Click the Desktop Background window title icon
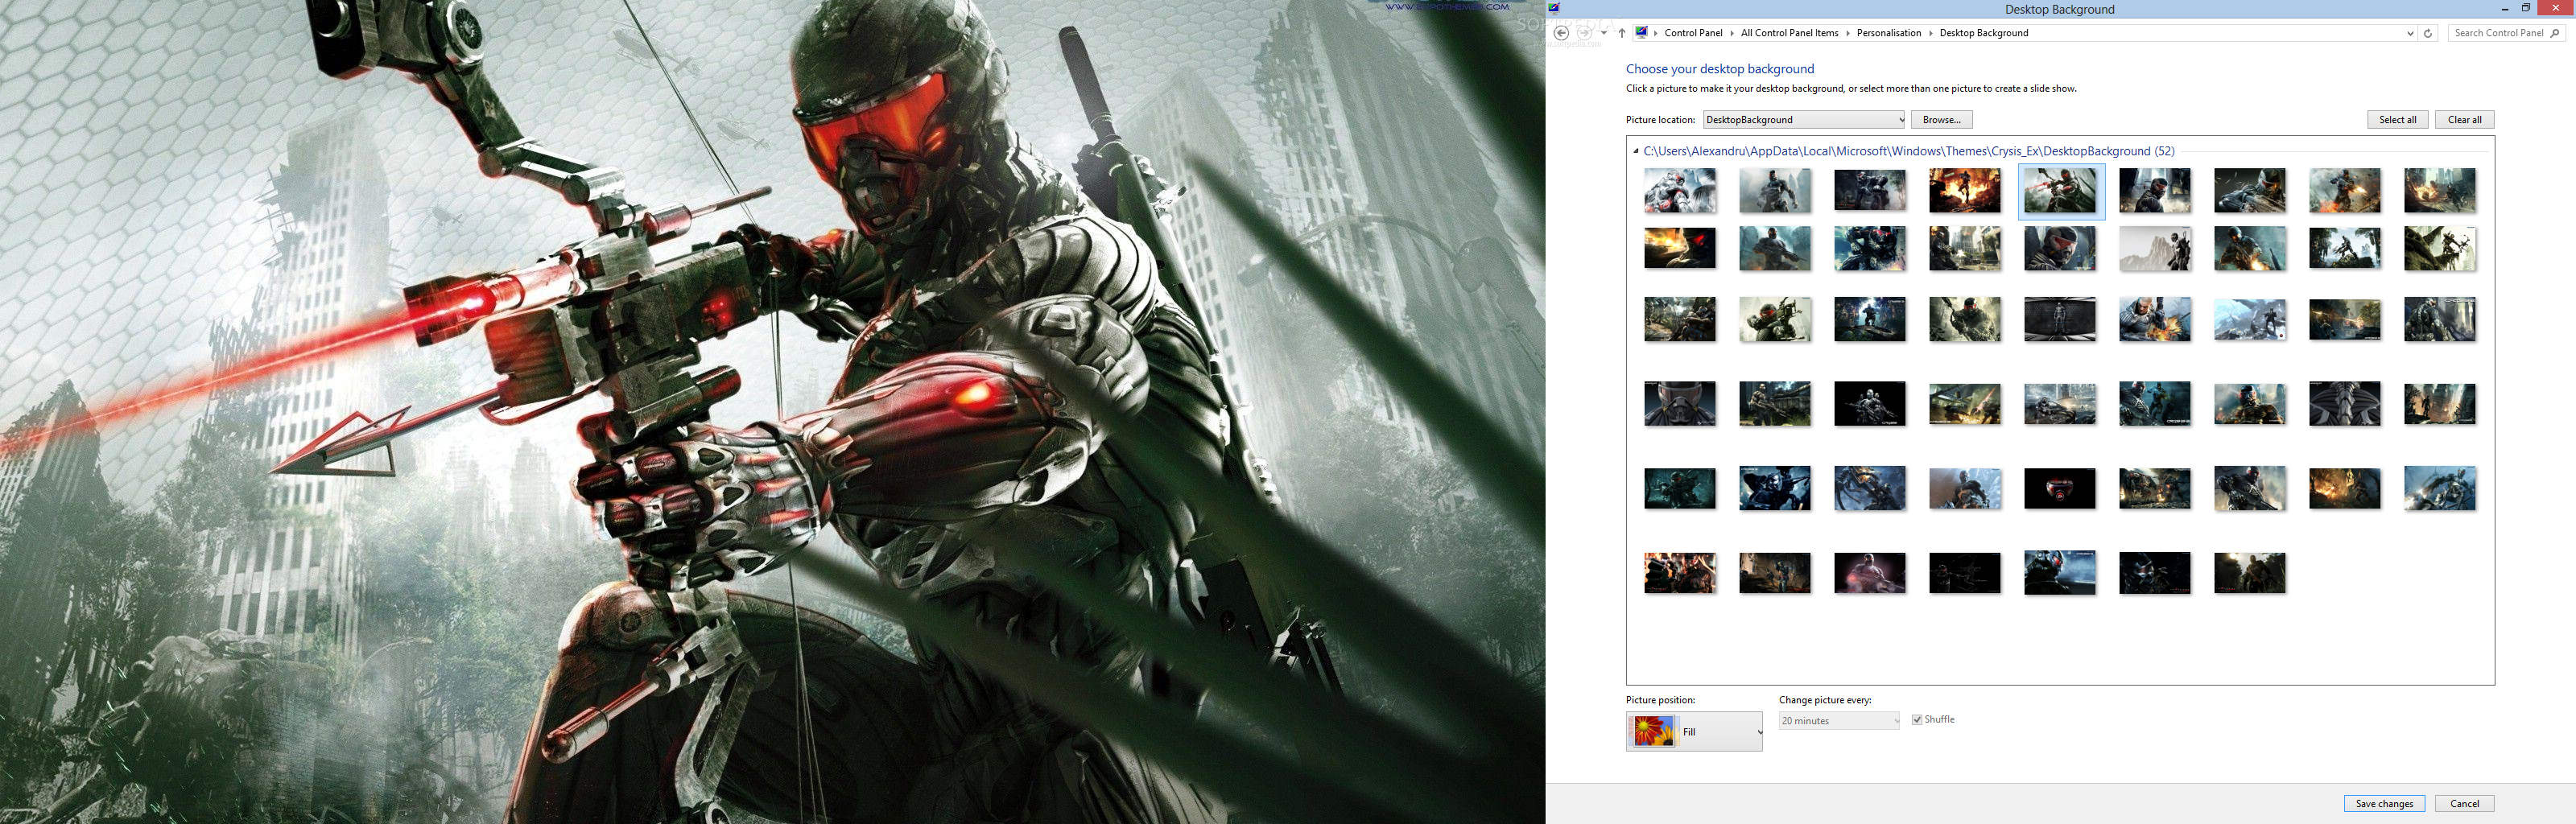This screenshot has width=2576, height=824. (1554, 8)
